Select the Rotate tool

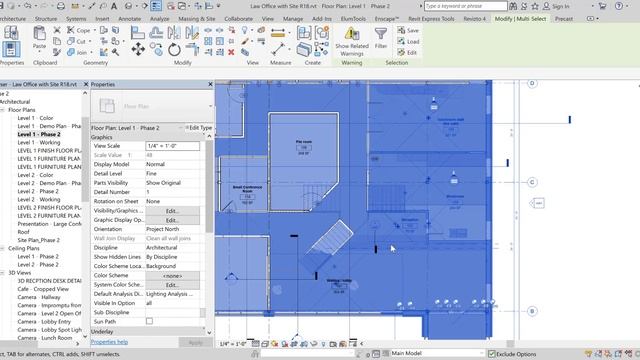(174, 50)
